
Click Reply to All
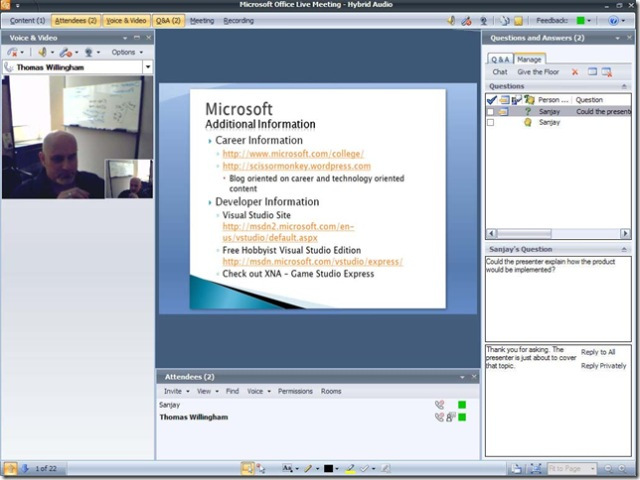(598, 352)
